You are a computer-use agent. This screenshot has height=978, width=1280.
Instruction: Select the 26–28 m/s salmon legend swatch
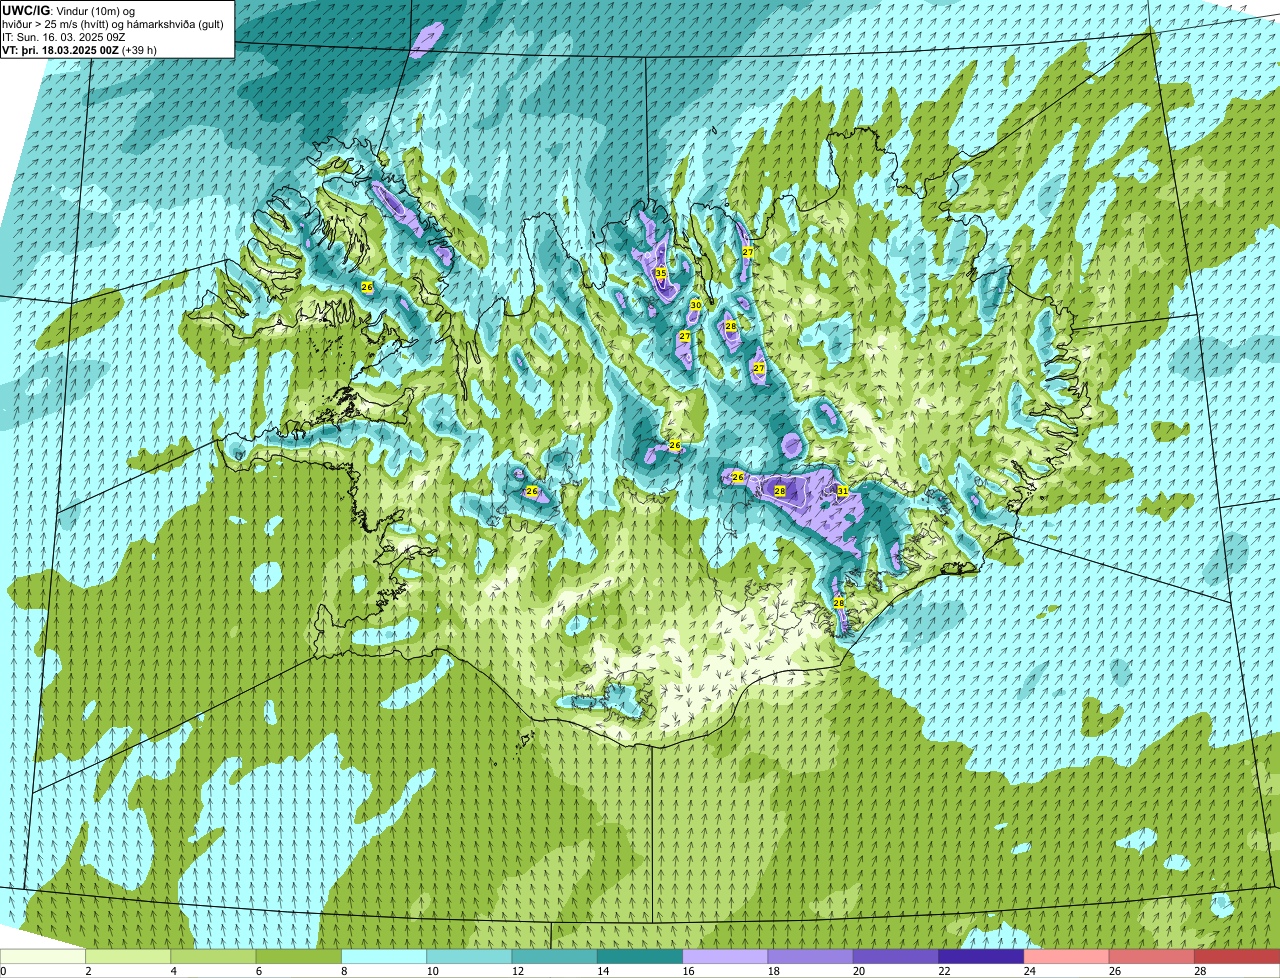coord(1152,957)
